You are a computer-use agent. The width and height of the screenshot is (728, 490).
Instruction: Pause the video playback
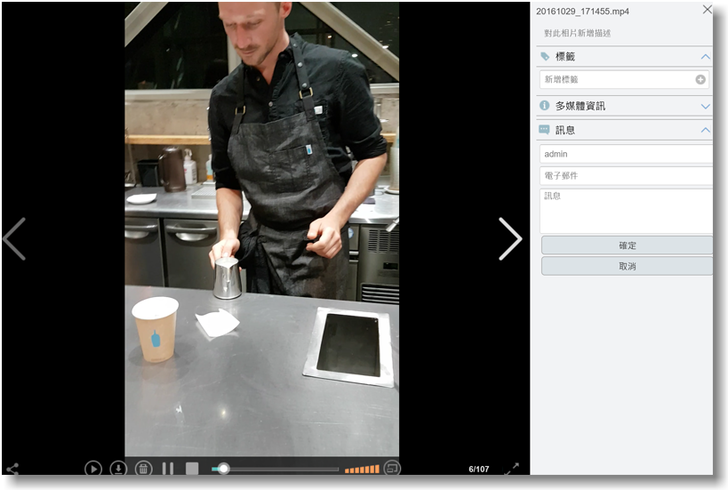pyautogui.click(x=168, y=469)
